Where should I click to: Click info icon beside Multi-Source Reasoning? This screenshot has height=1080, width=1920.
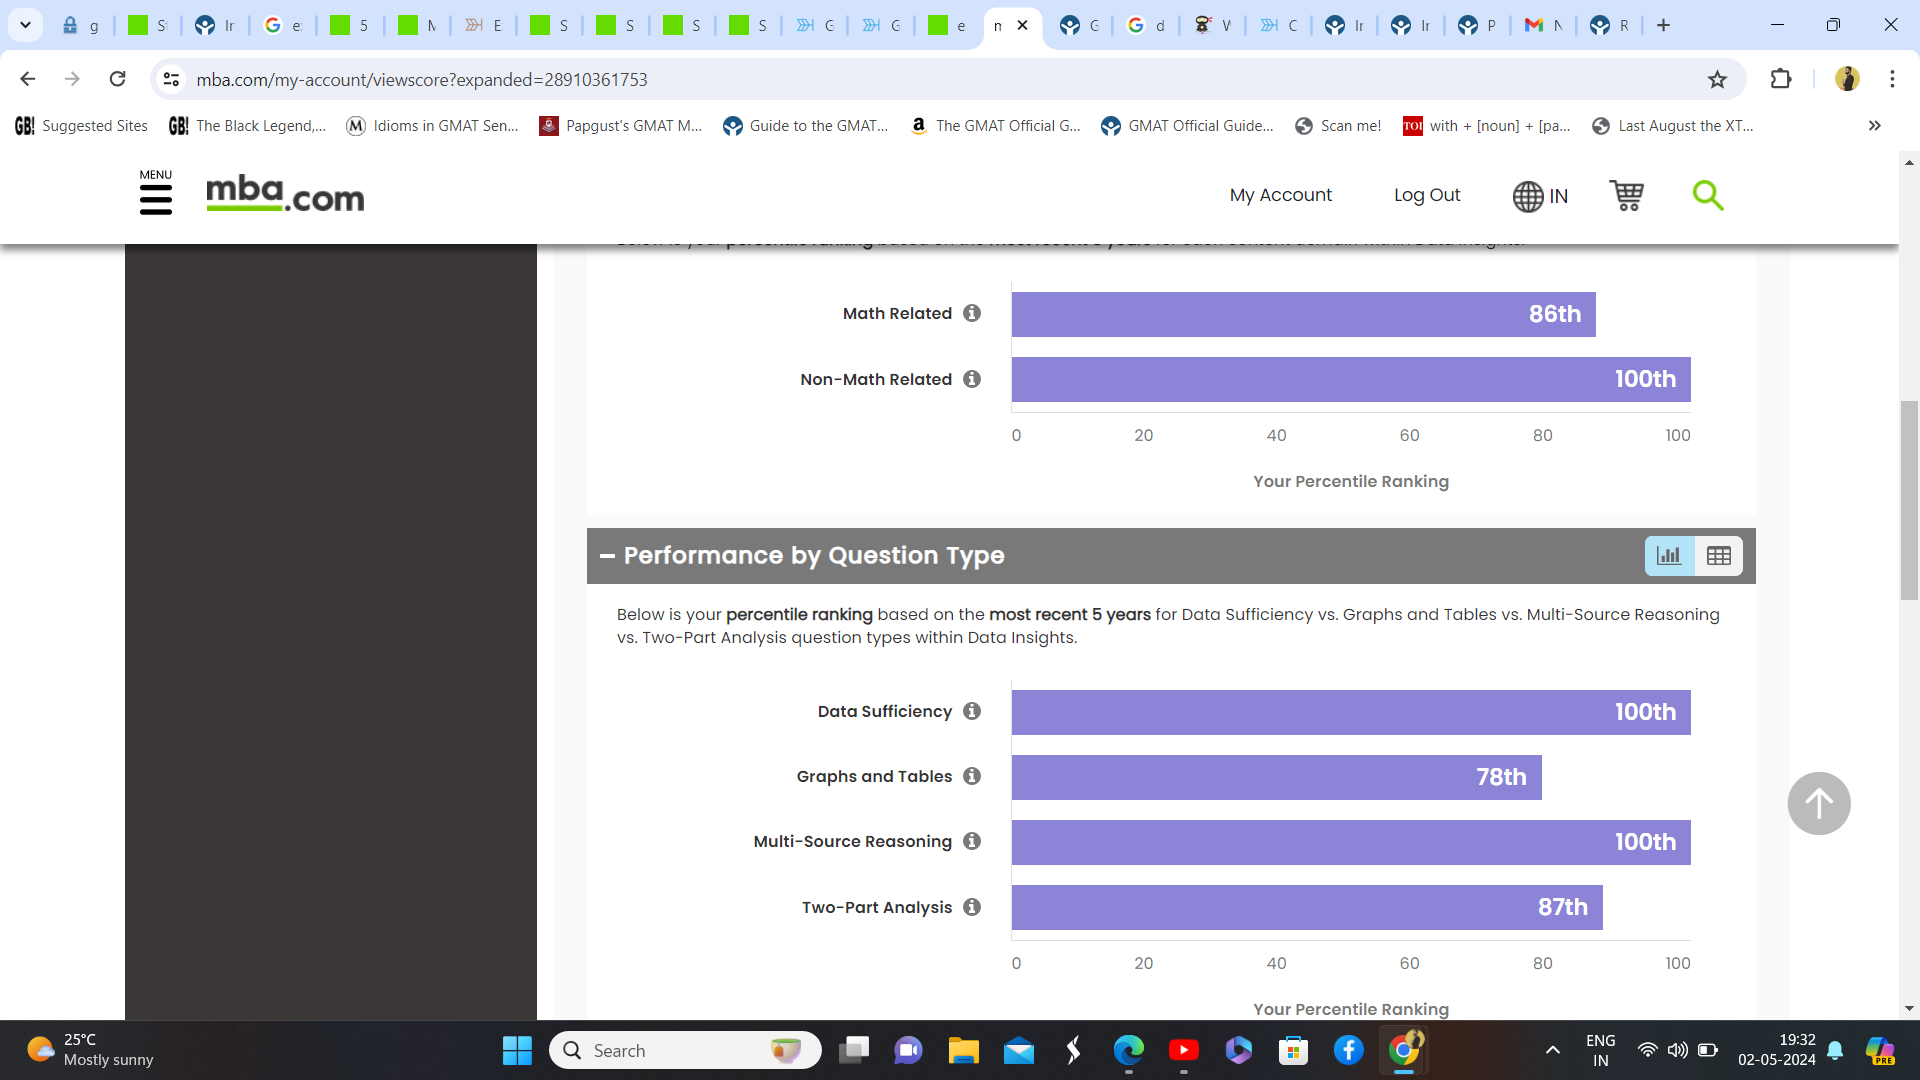point(972,841)
